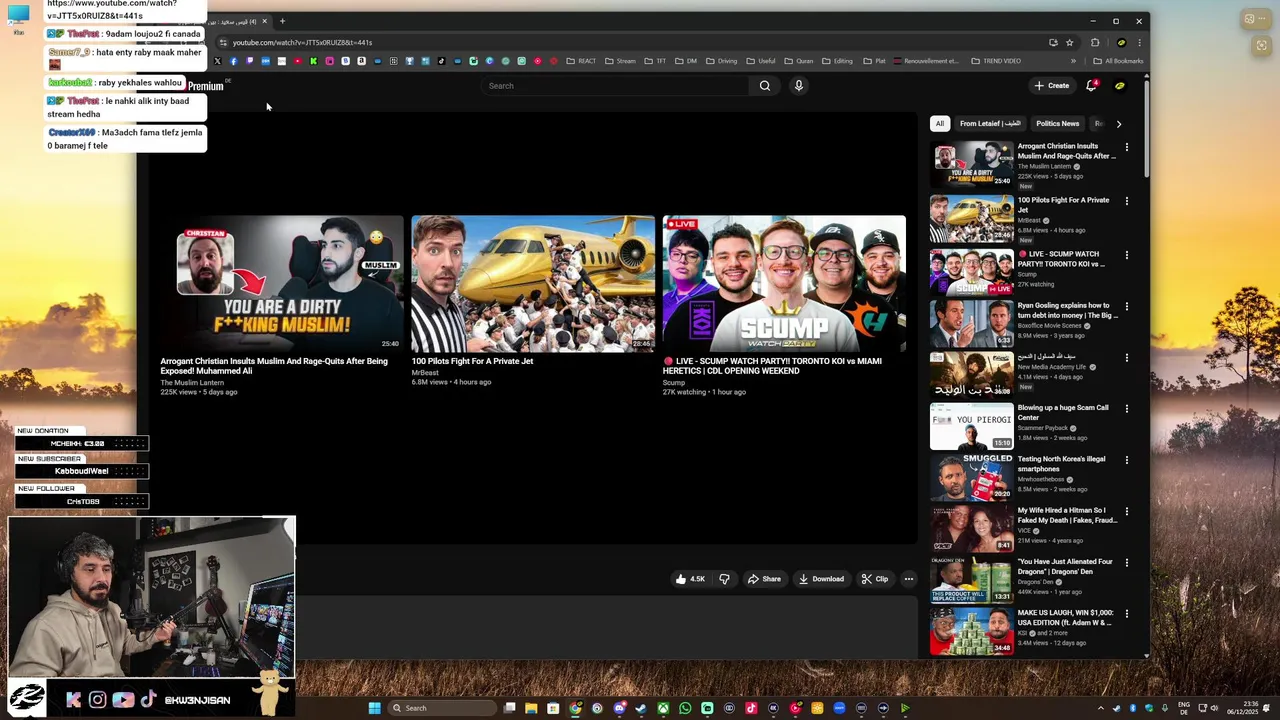Click the Facebook bookmark icon

[234, 61]
